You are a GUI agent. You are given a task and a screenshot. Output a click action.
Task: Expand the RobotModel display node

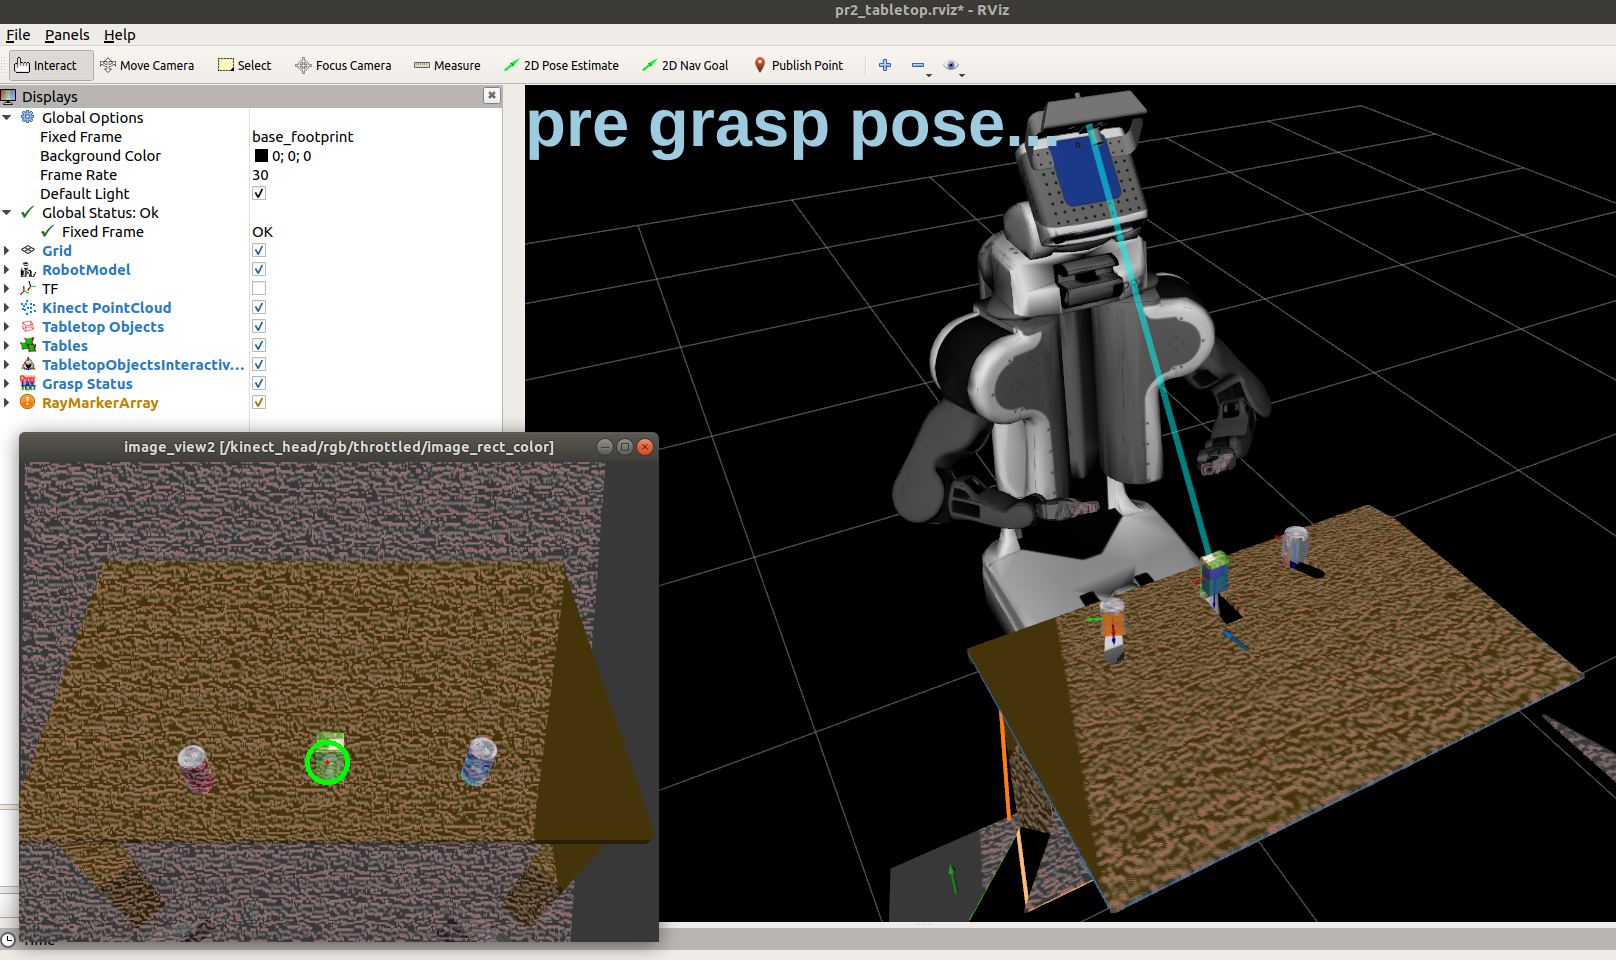pyautogui.click(x=7, y=269)
